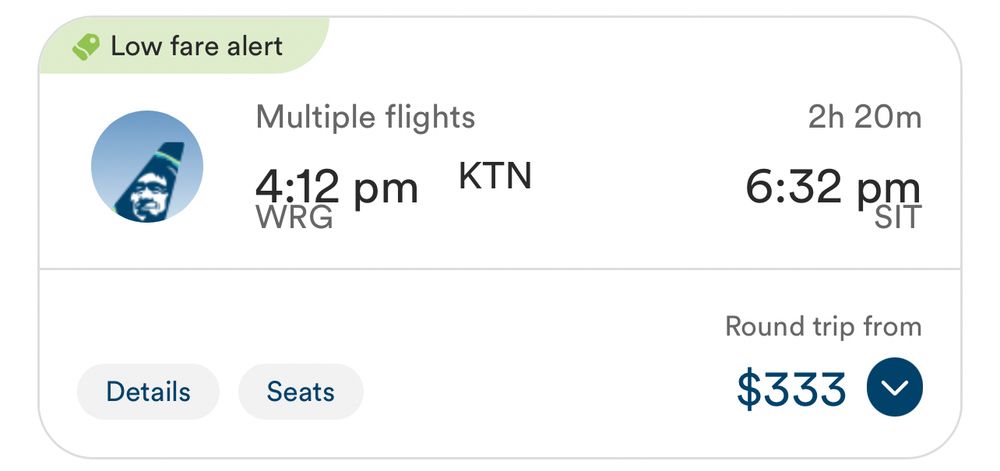
Task: Click the KTN layover airport code
Action: click(495, 176)
